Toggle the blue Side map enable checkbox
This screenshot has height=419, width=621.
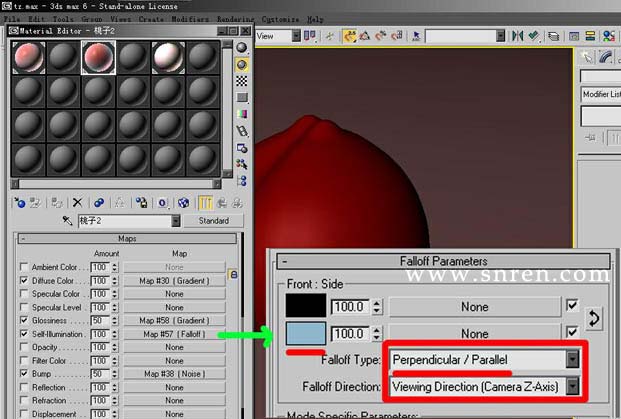(572, 332)
